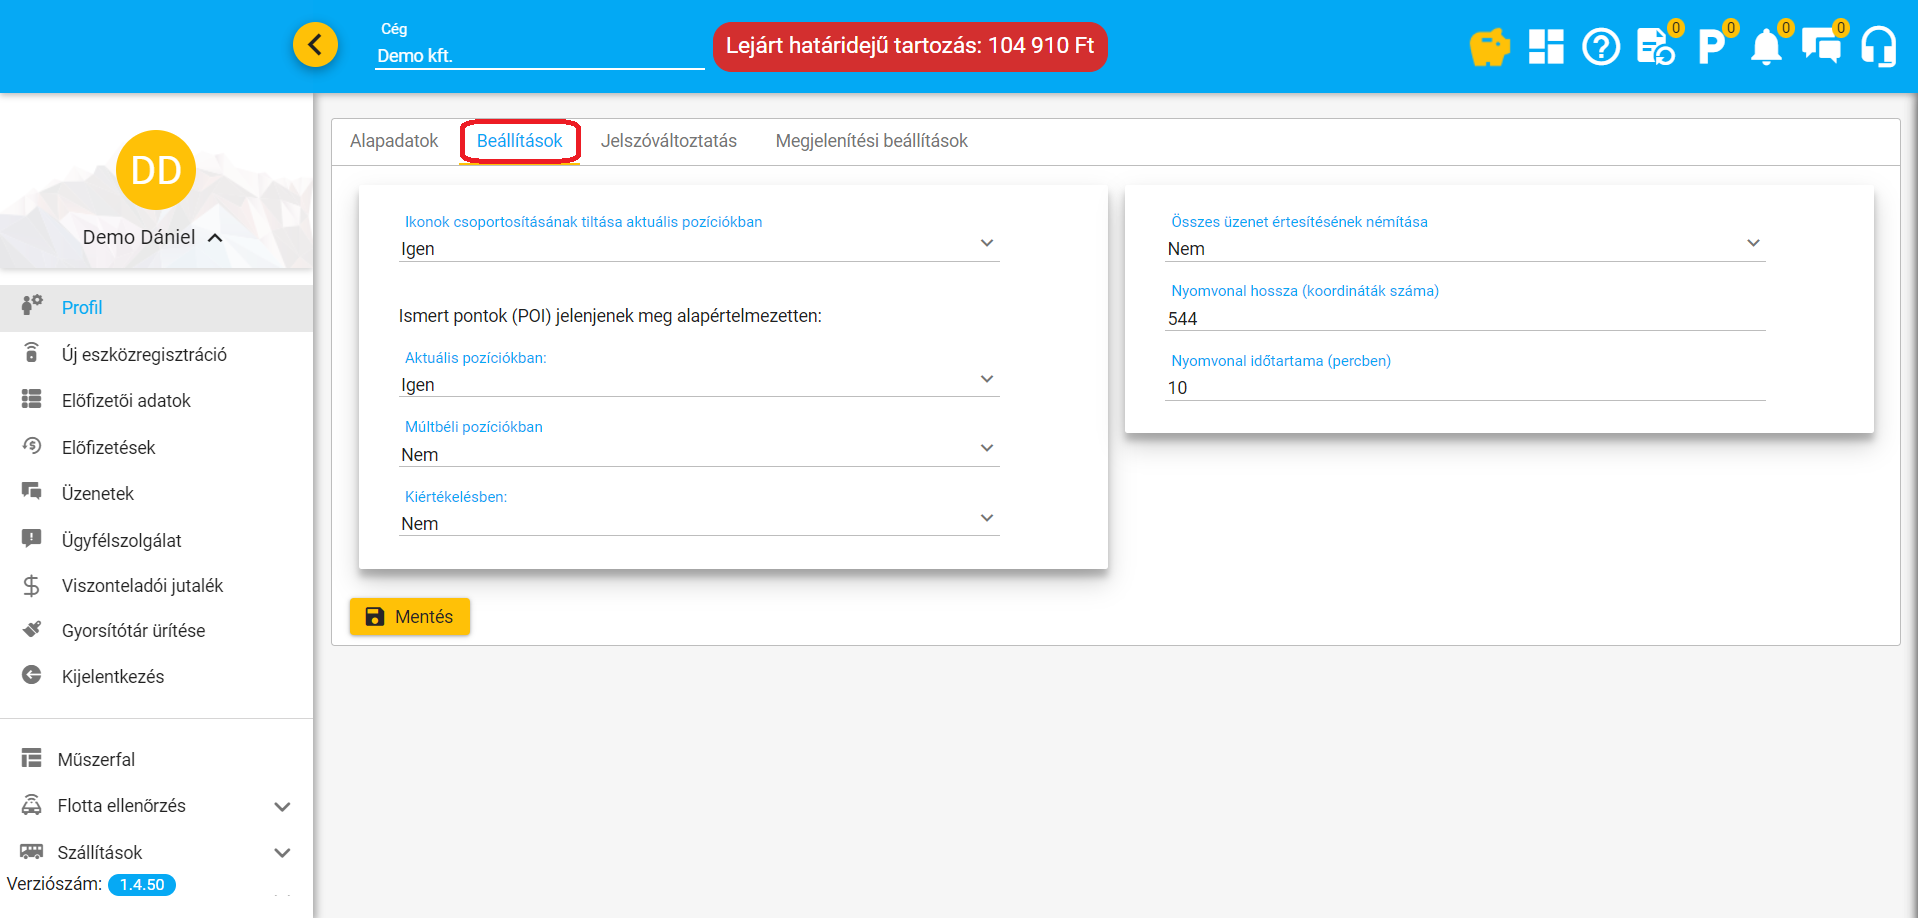Open the Összes üzenet értesítésének némítása dropdown
Viewport: 1918px width, 918px height.
coord(1464,247)
